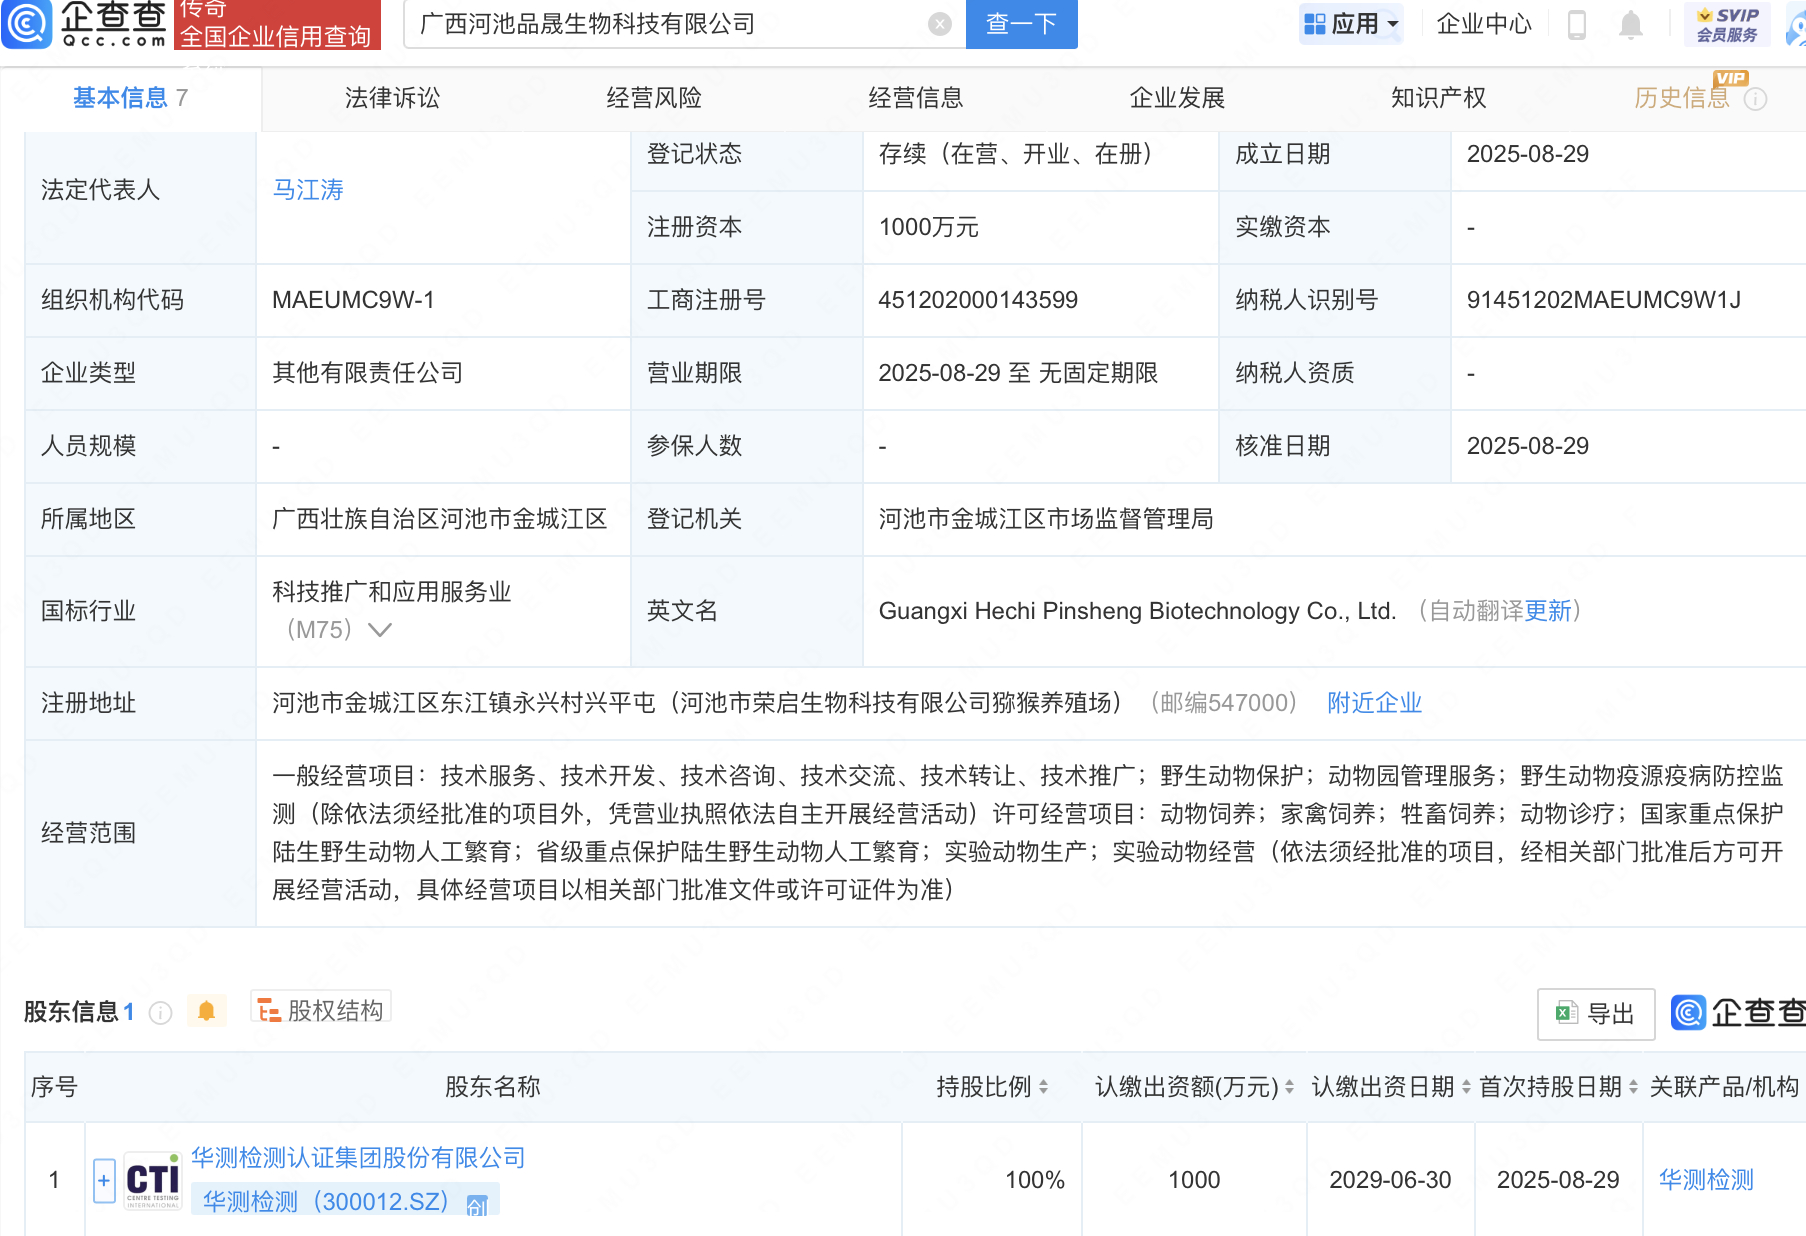This screenshot has height=1236, width=1806.
Task: Select taxpayer ID 91451202MAEUMC9W1J
Action: 1604,300
